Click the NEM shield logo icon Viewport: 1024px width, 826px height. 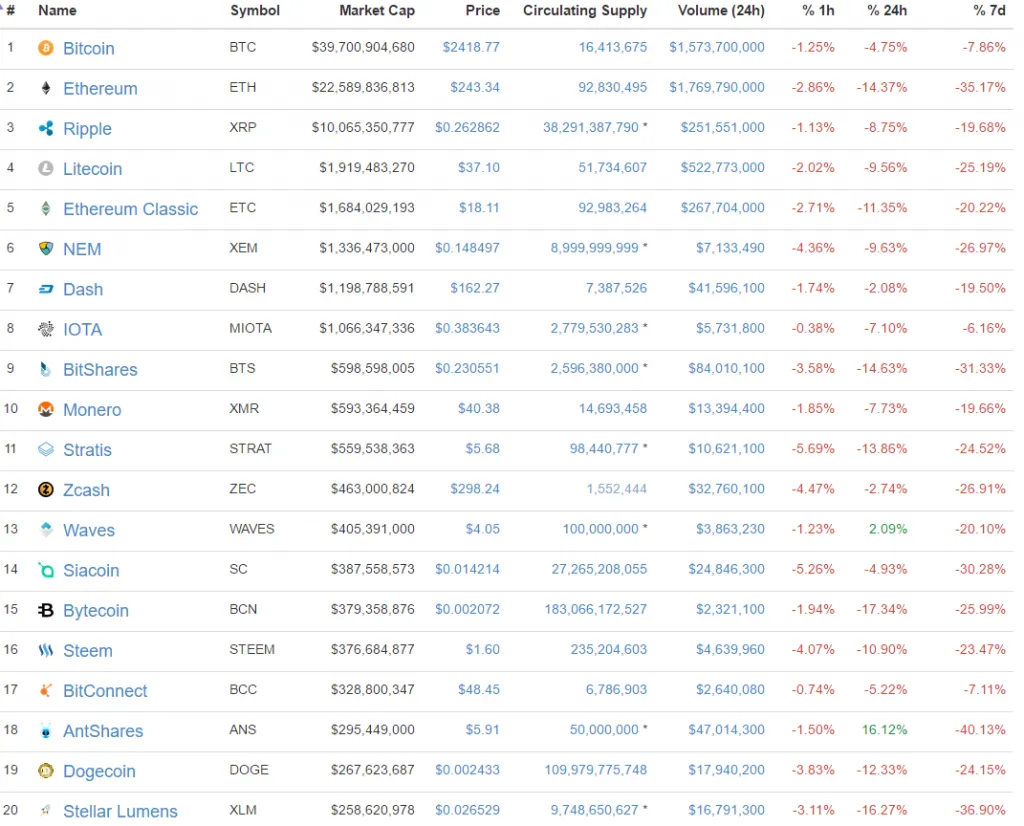pyautogui.click(x=46, y=248)
